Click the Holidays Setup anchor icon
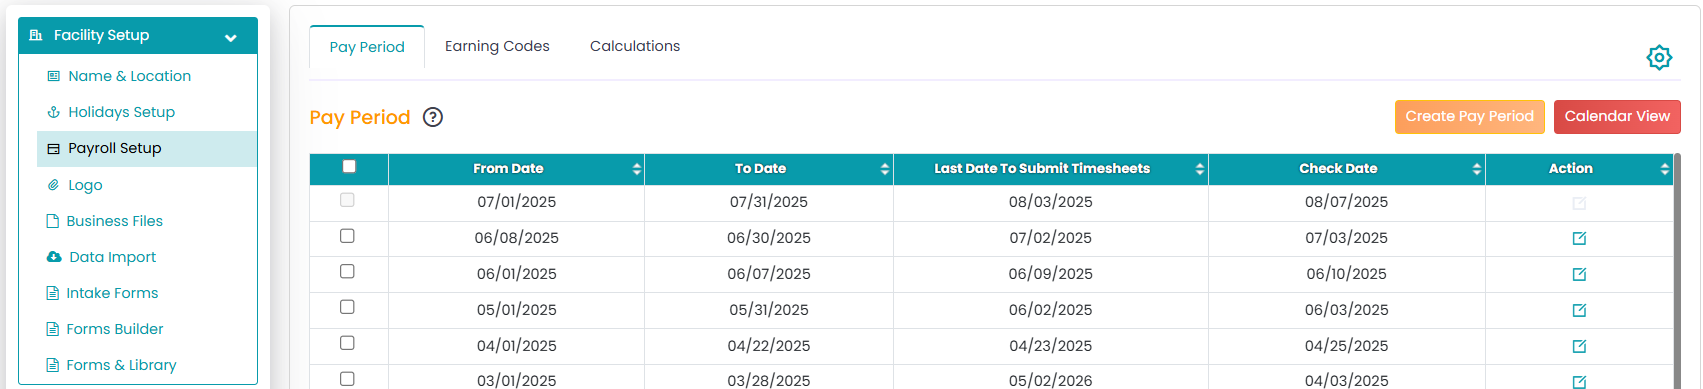The width and height of the screenshot is (1703, 389). (54, 112)
